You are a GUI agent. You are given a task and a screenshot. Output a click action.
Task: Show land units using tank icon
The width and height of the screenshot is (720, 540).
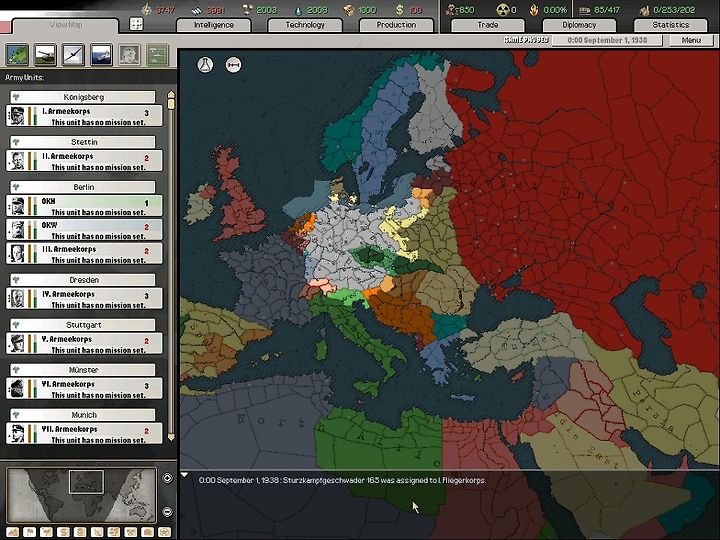point(45,54)
